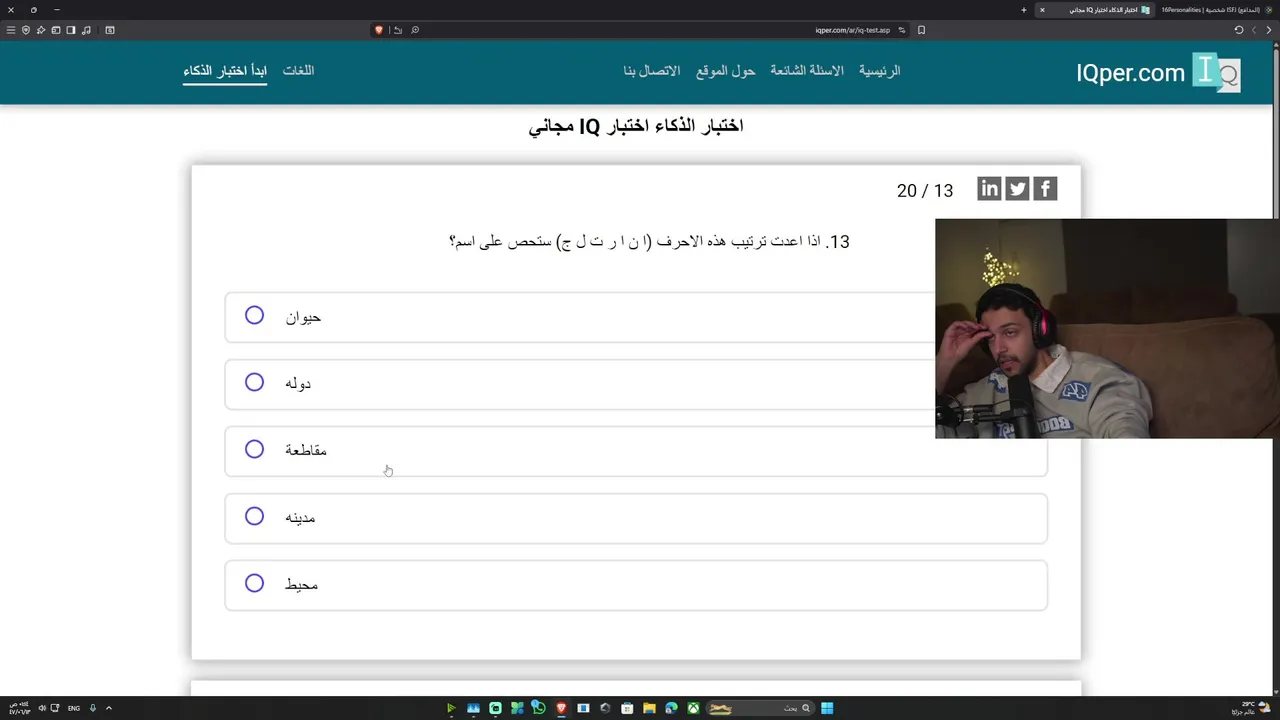Click the IQper.com logo
This screenshot has width=1280, height=720.
[1158, 72]
